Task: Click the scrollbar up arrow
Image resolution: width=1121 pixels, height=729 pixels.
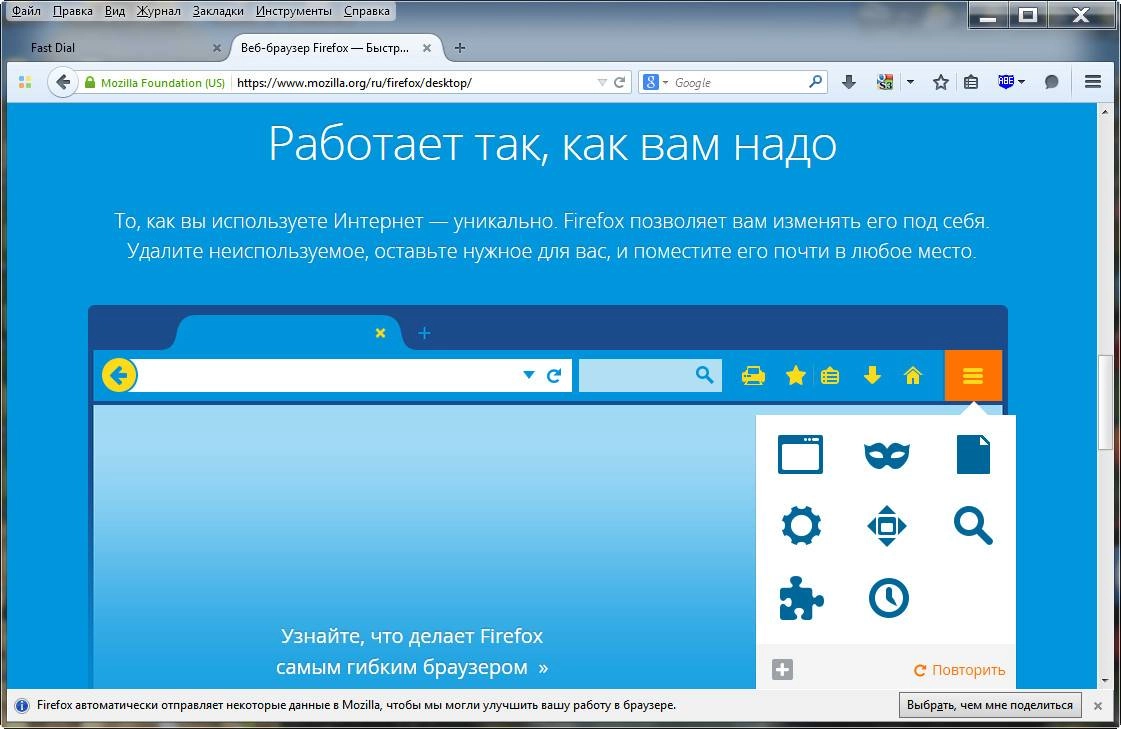Action: point(1105,111)
